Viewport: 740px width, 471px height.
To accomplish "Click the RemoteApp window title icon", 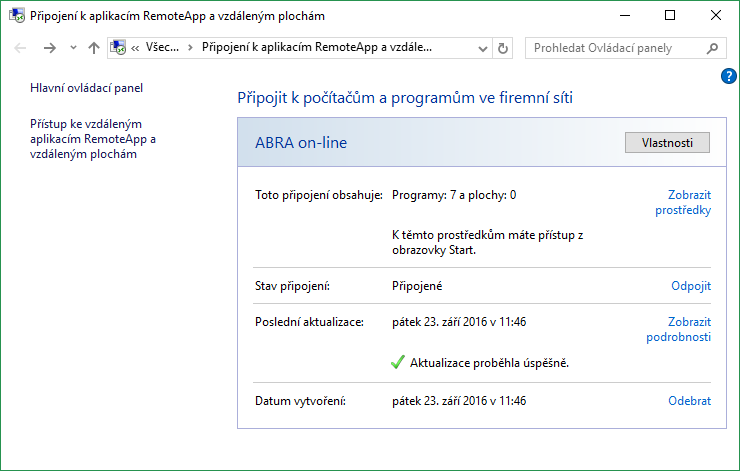I will click(x=15, y=16).
